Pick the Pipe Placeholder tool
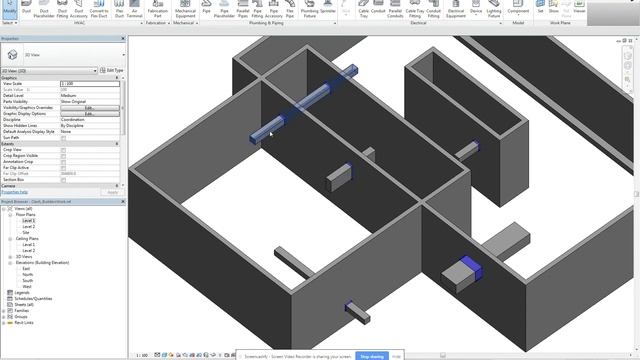Screen dimensions: 640x360 [x=224, y=9]
